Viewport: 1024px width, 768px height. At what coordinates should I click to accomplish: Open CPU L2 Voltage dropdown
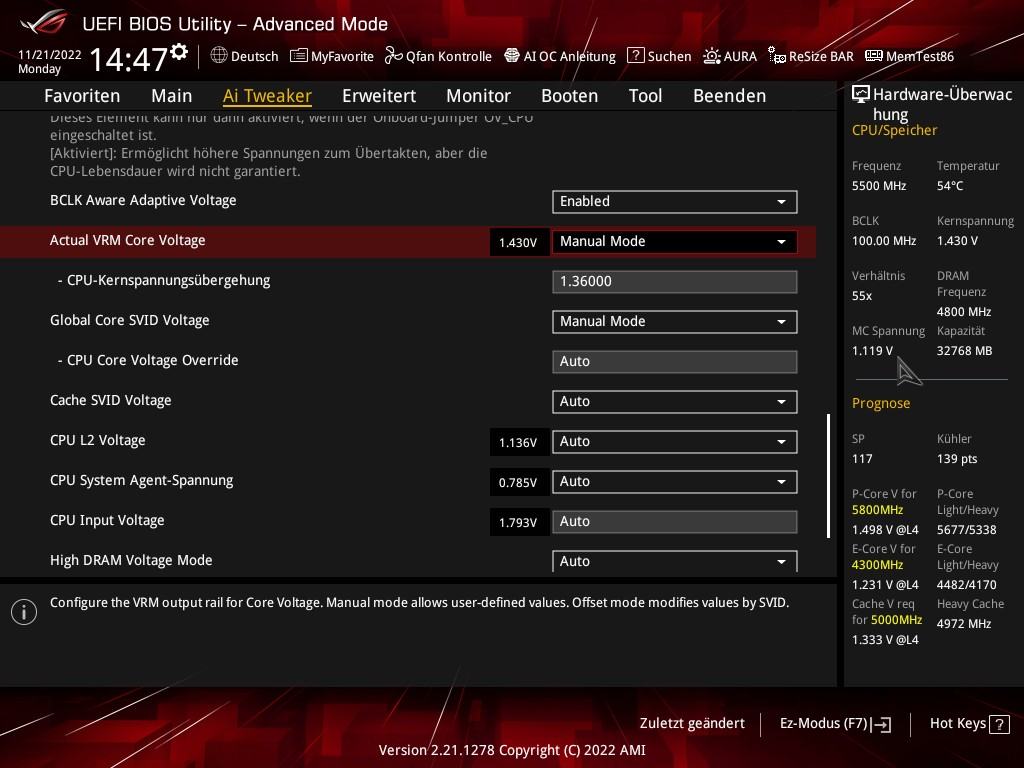[675, 442]
